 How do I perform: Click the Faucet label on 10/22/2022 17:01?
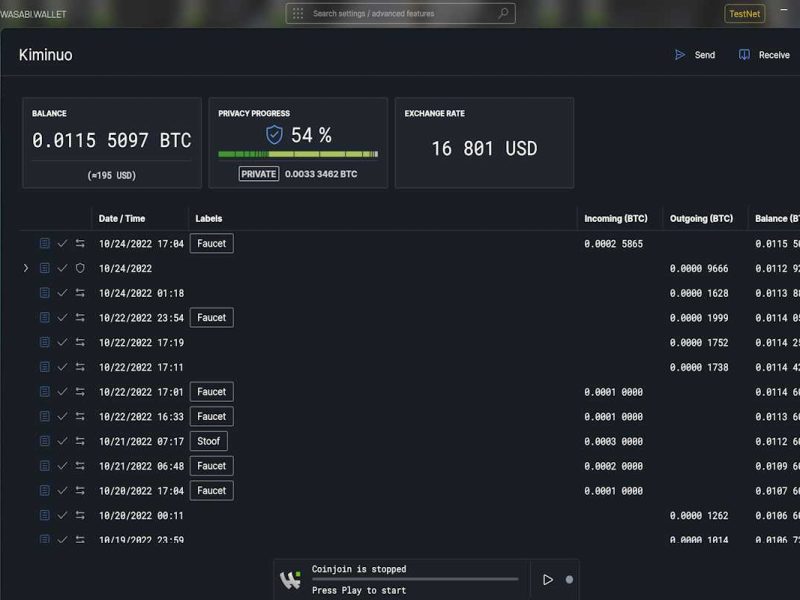(212, 392)
